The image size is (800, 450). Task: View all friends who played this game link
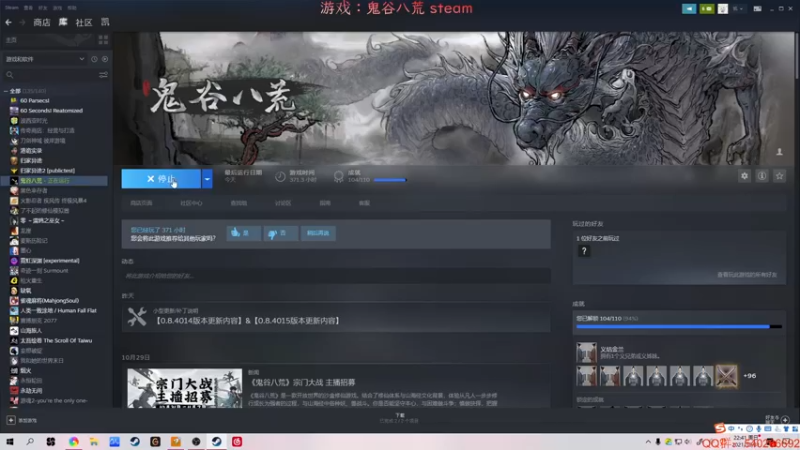coord(747,275)
